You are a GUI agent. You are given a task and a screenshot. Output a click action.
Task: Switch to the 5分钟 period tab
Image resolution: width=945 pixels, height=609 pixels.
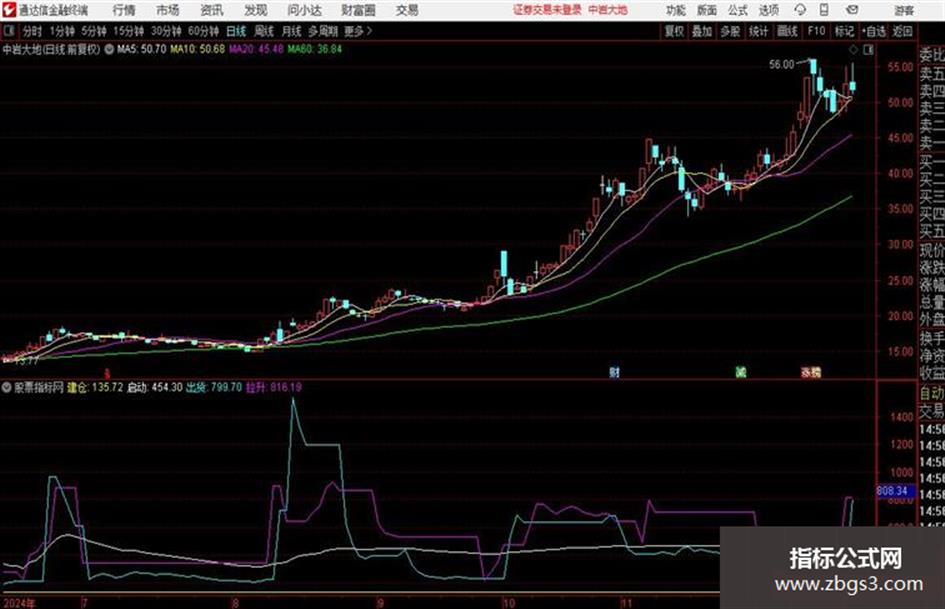point(94,31)
